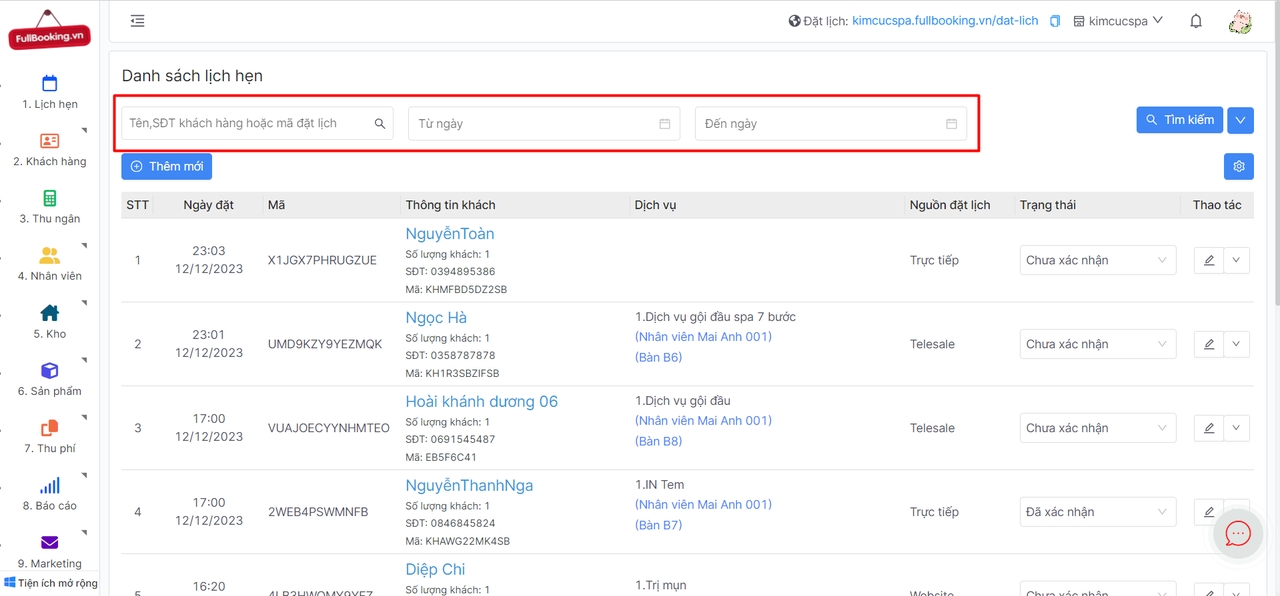Open table settings with the gear icon
The image size is (1280, 596).
(1238, 166)
